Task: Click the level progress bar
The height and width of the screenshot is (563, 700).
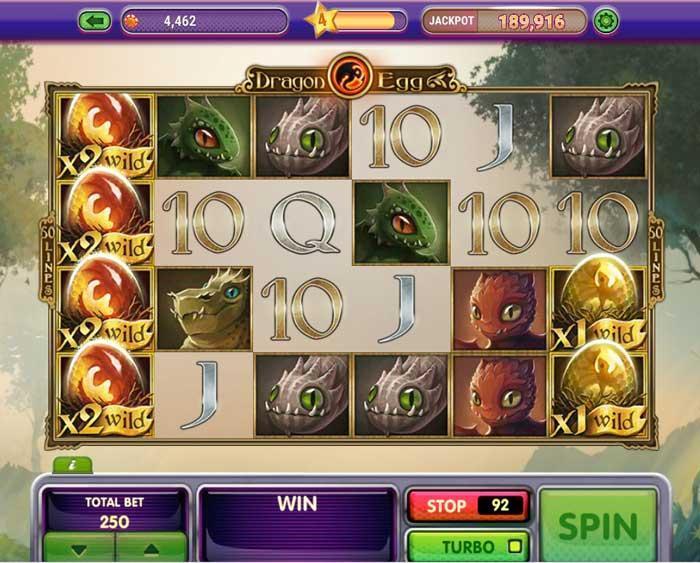Action: (369, 21)
